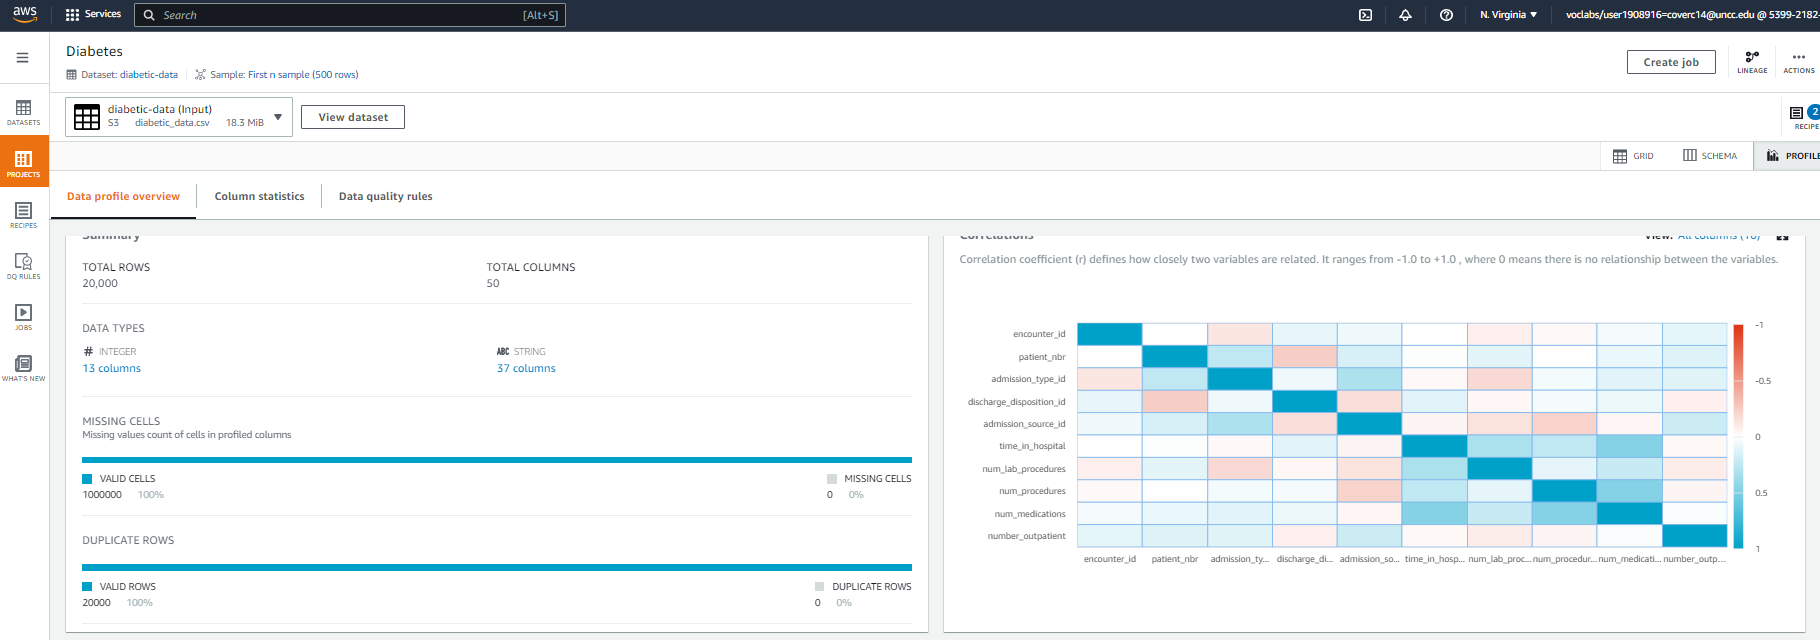This screenshot has width=1820, height=640.
Task: Click the Diabetes project title
Action: coord(94,51)
